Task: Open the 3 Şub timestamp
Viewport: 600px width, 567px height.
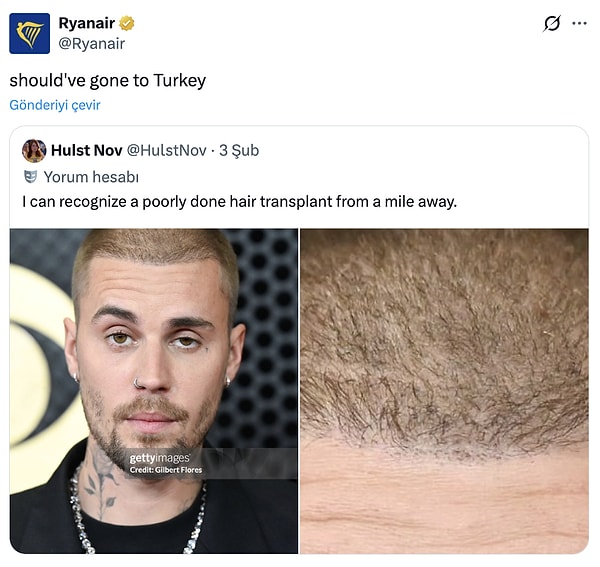Action: pos(239,150)
